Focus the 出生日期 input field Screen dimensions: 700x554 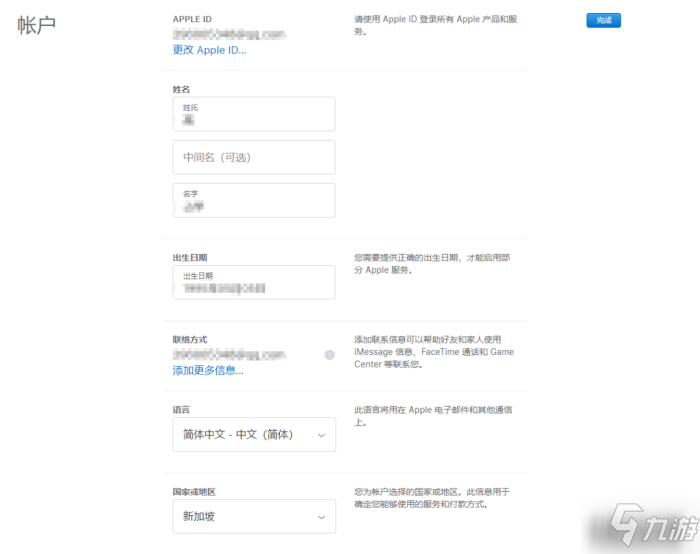tap(254, 282)
